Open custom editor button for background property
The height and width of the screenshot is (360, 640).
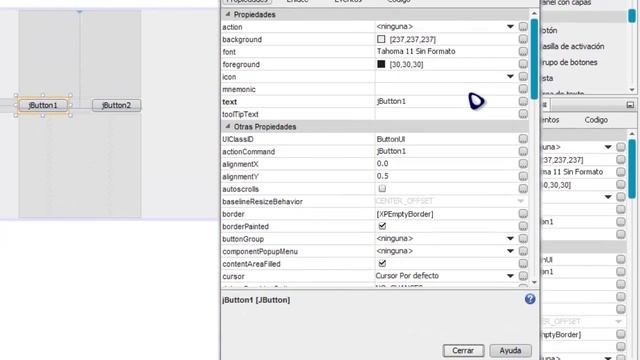523,39
